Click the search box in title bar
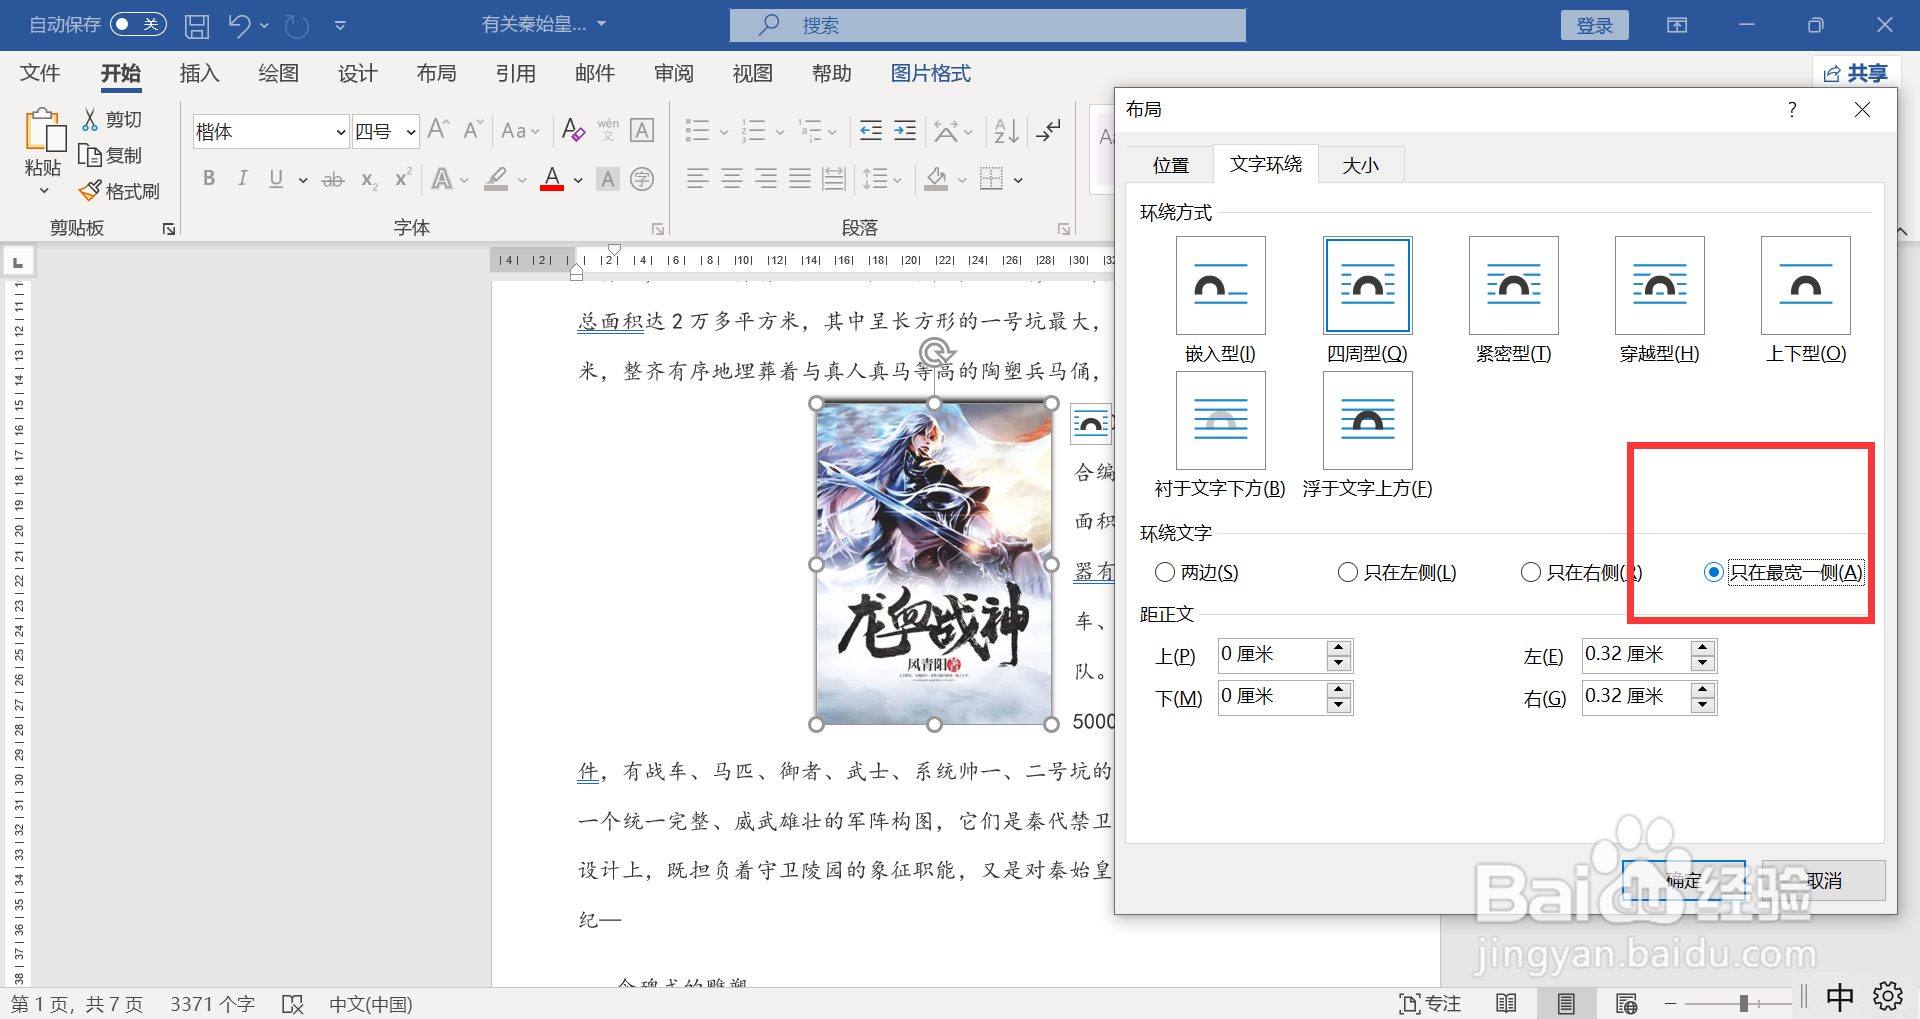This screenshot has width=1920, height=1019. click(x=988, y=25)
